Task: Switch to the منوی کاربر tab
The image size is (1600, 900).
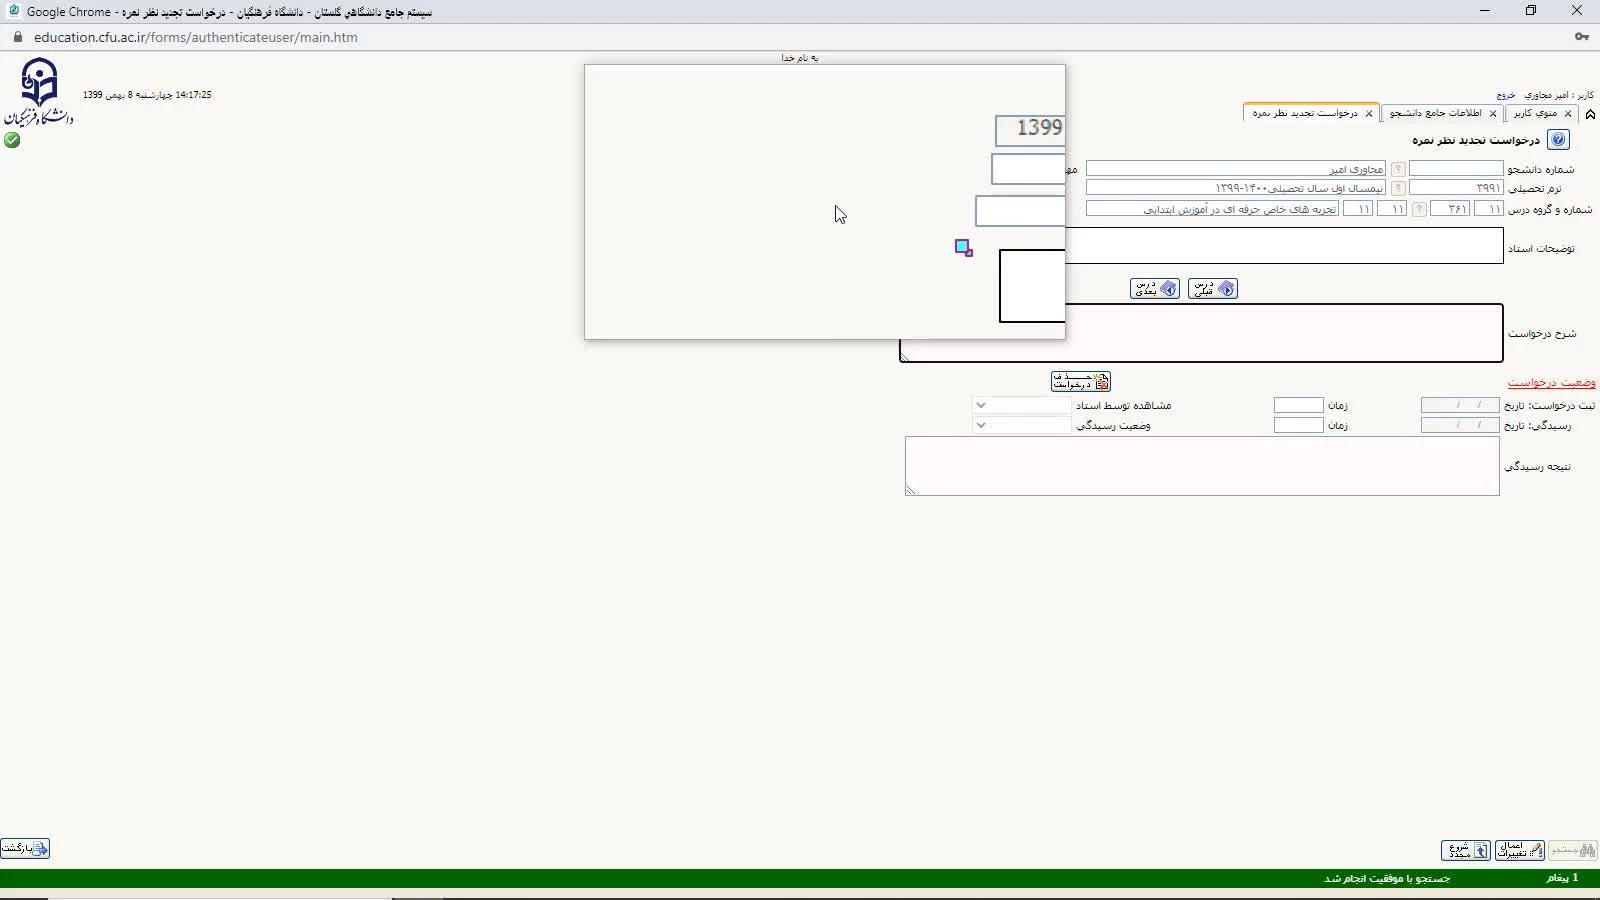Action: [x=1535, y=113]
